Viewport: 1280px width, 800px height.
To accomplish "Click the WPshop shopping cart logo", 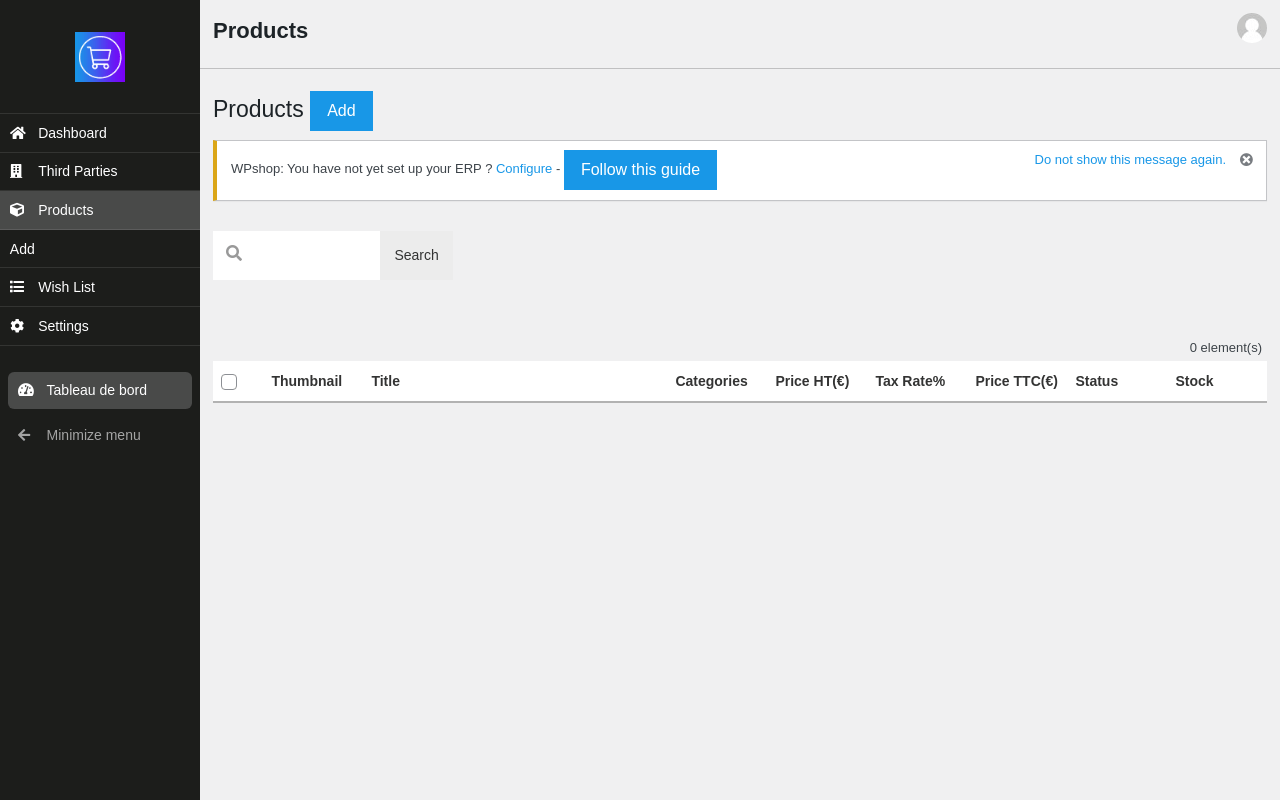I will tap(100, 57).
